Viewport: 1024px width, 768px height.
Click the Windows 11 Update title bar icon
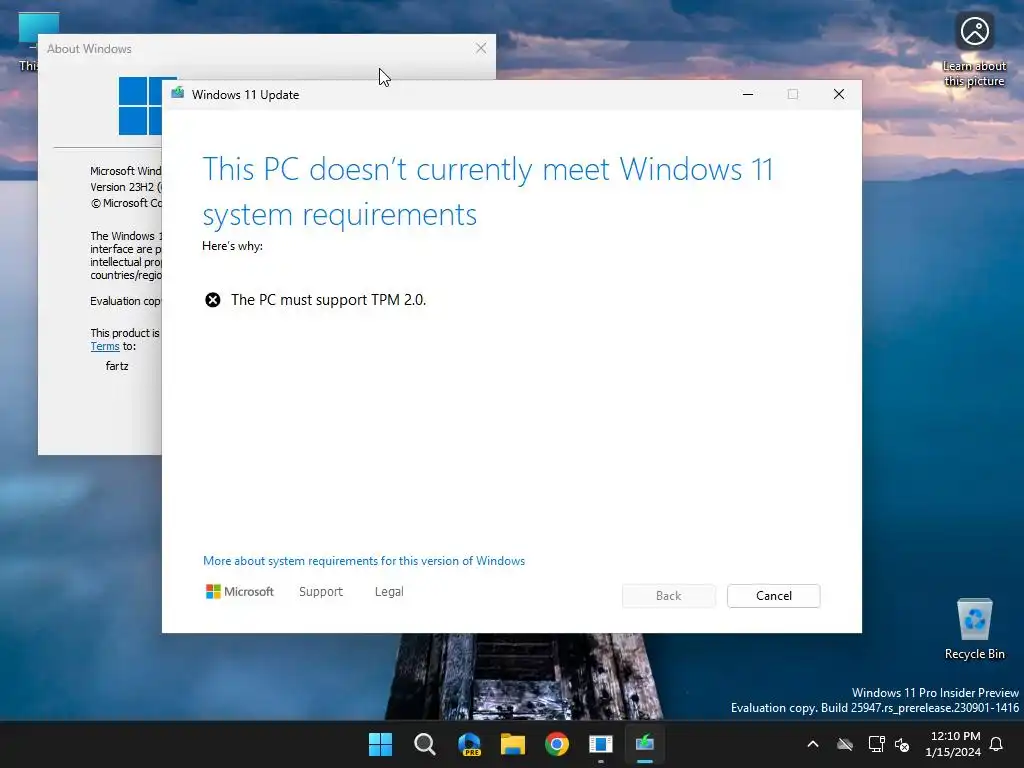pyautogui.click(x=178, y=93)
